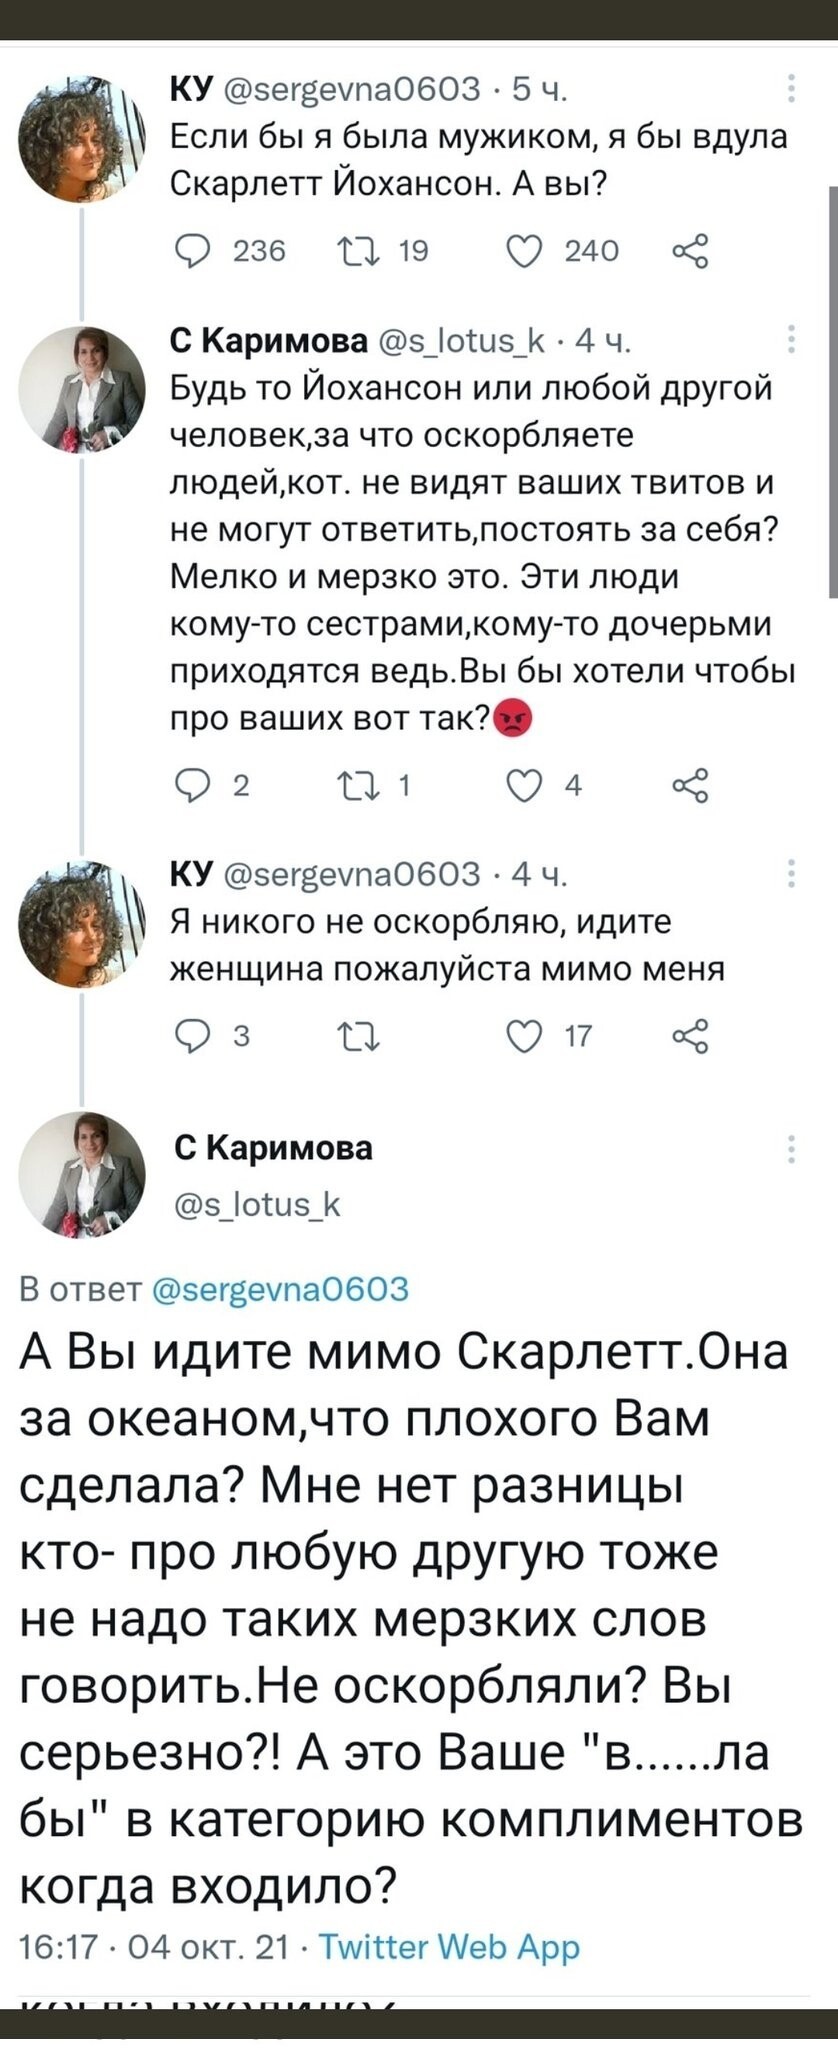The image size is (838, 2048).
Task: Open the @s_lotus_k handle under С Каримова
Action: tap(259, 1206)
